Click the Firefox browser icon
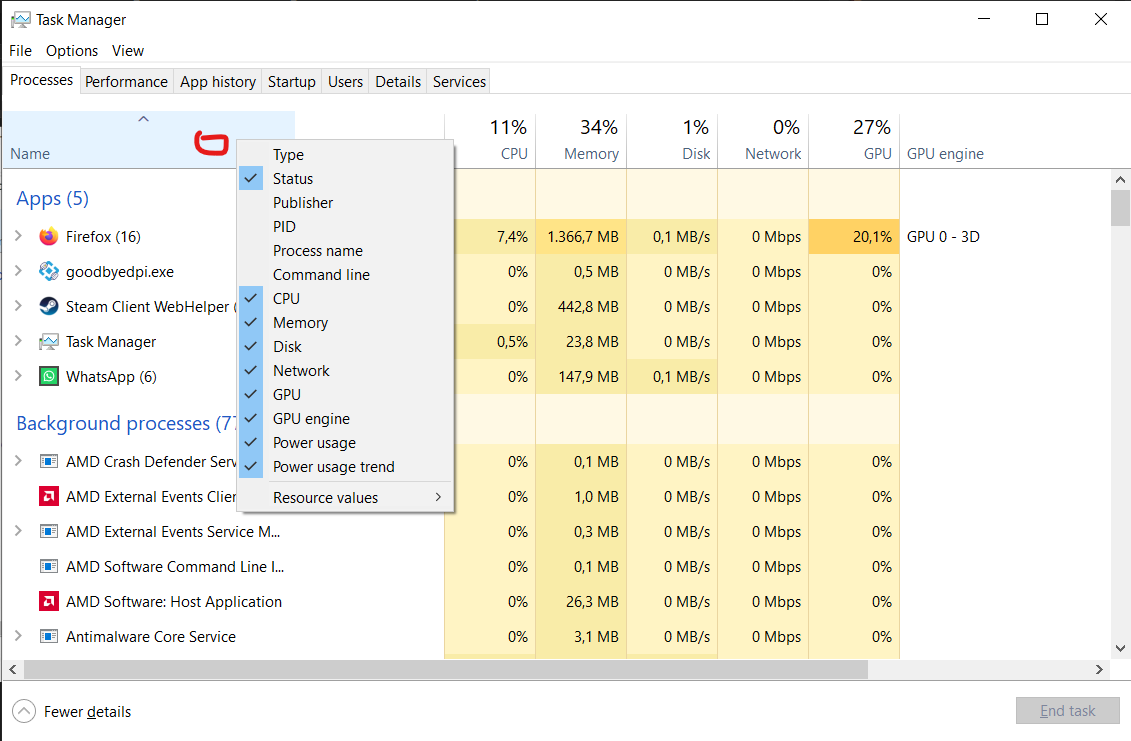The image size is (1131, 741). 49,237
